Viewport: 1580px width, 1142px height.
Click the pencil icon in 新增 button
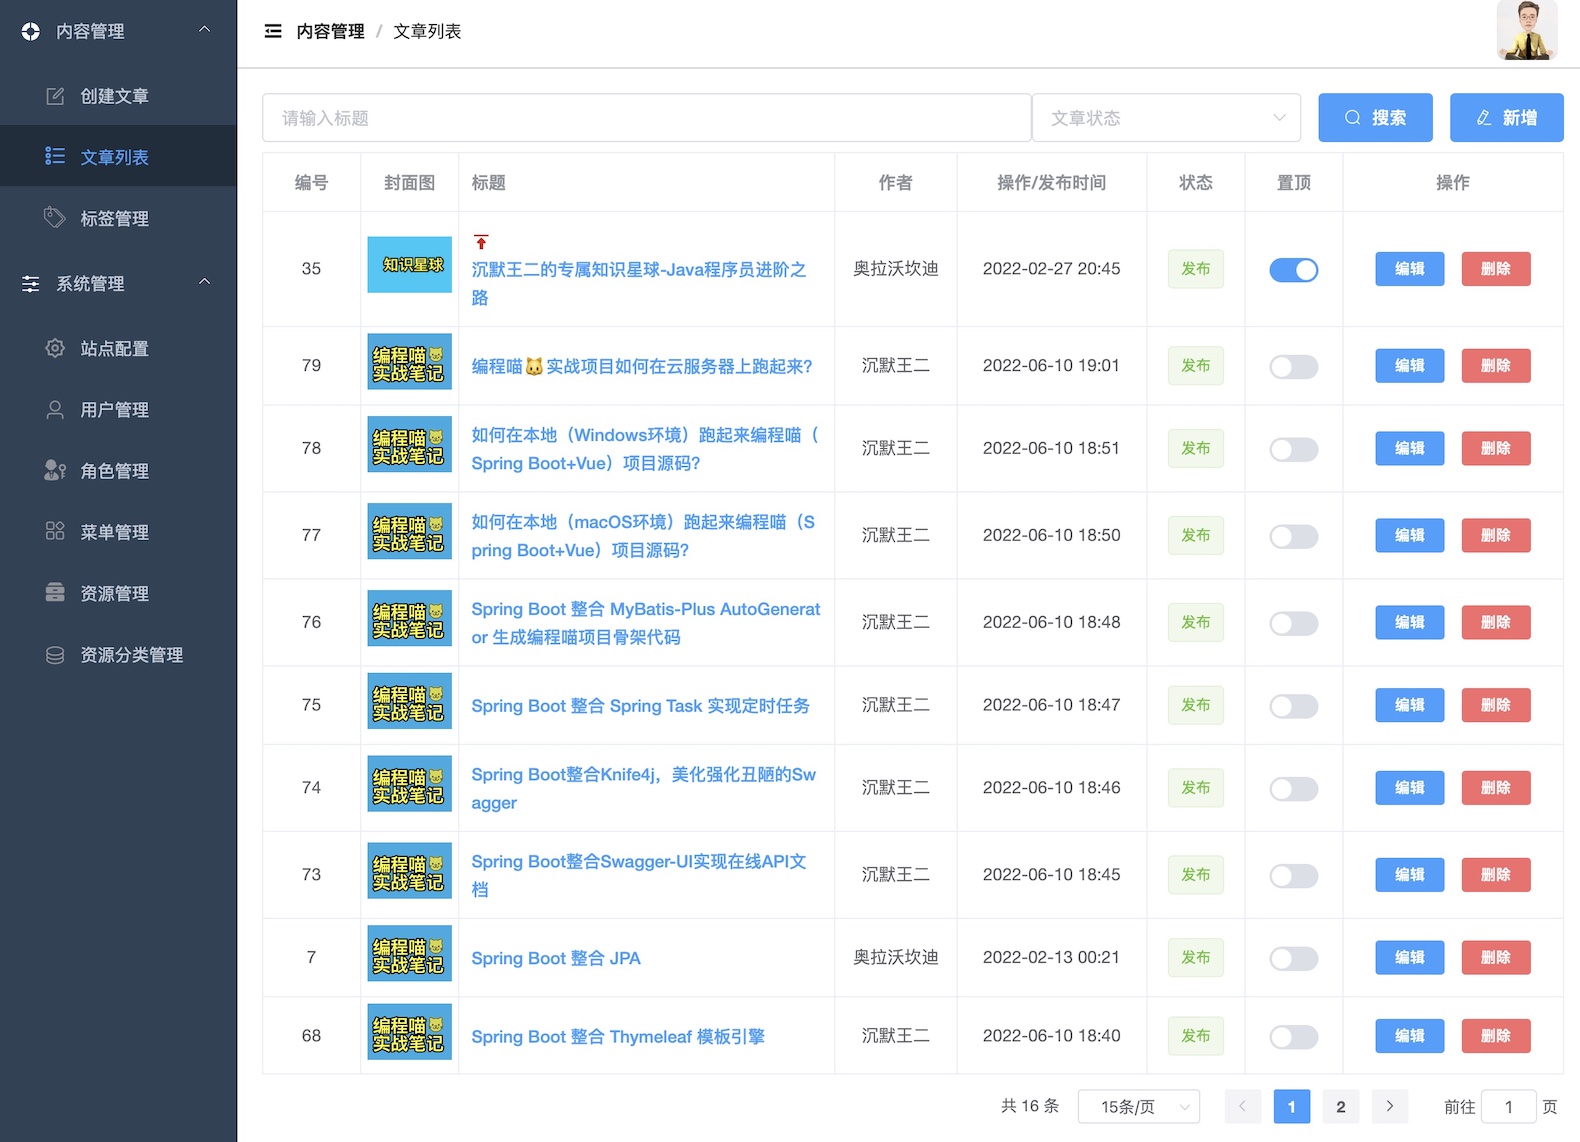tap(1484, 118)
